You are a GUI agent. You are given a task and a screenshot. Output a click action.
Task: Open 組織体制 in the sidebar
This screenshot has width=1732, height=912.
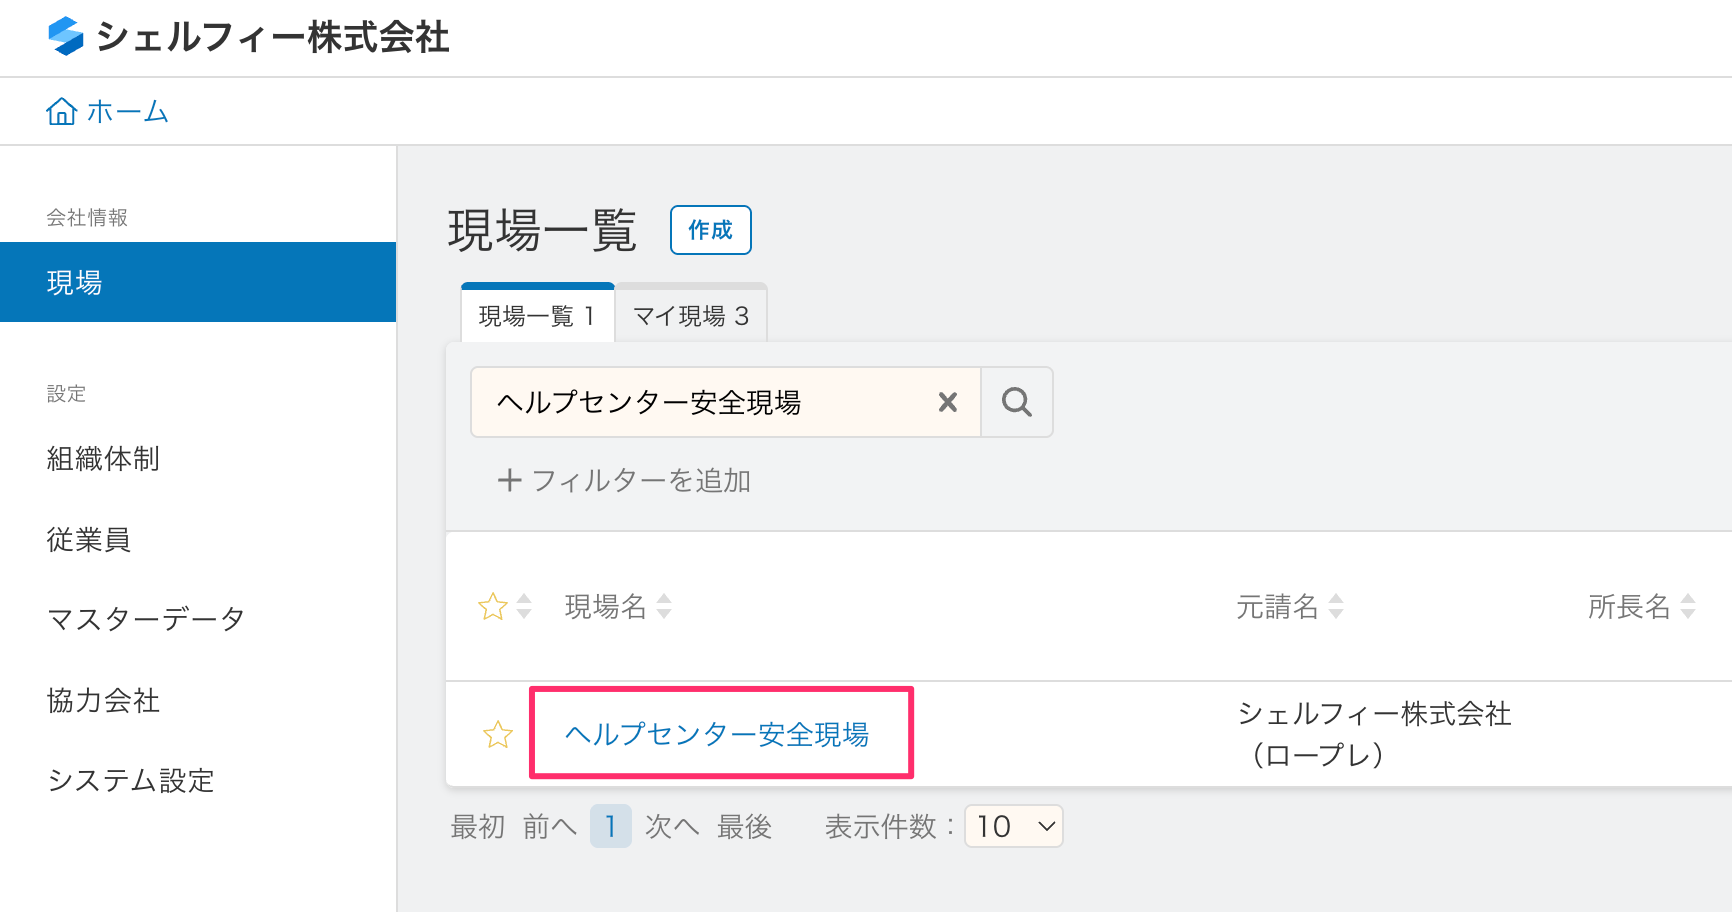click(103, 459)
